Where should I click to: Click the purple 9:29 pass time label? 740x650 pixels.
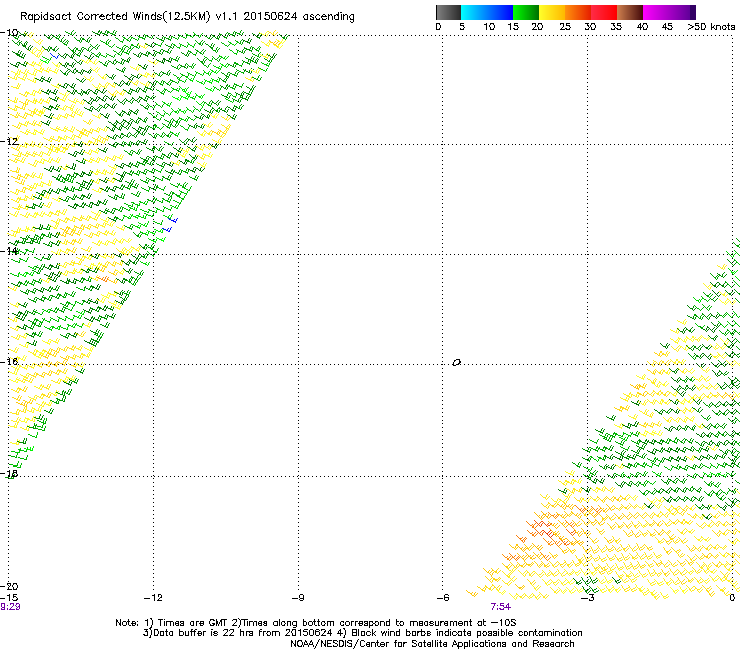10,607
